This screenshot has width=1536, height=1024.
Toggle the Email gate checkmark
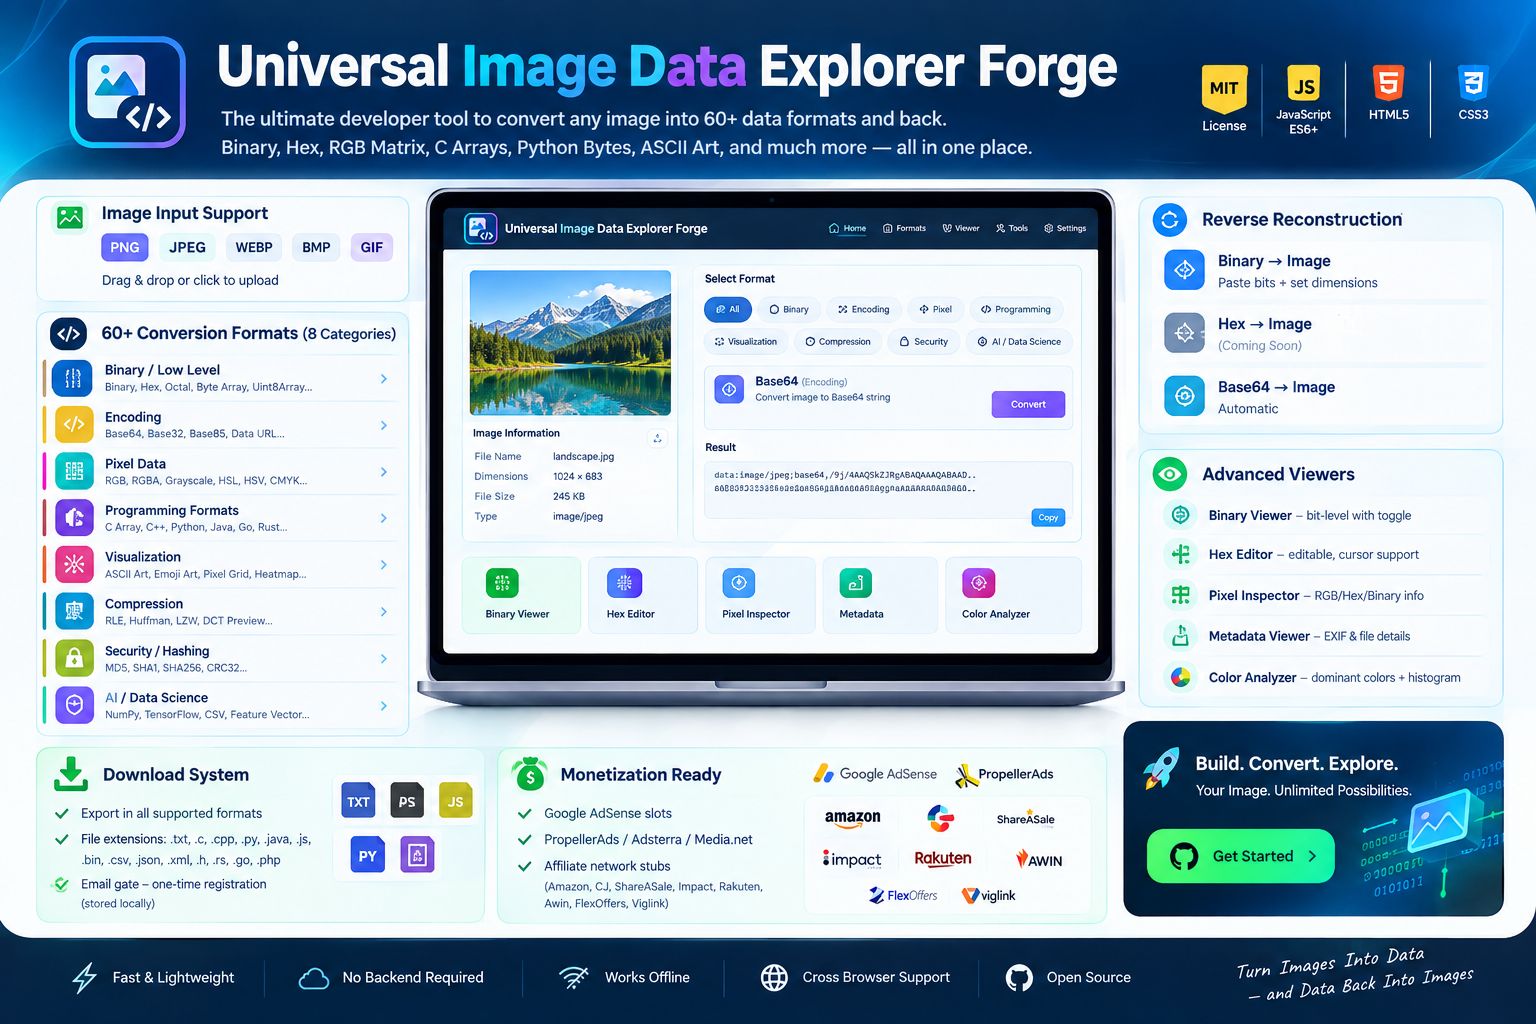point(62,884)
